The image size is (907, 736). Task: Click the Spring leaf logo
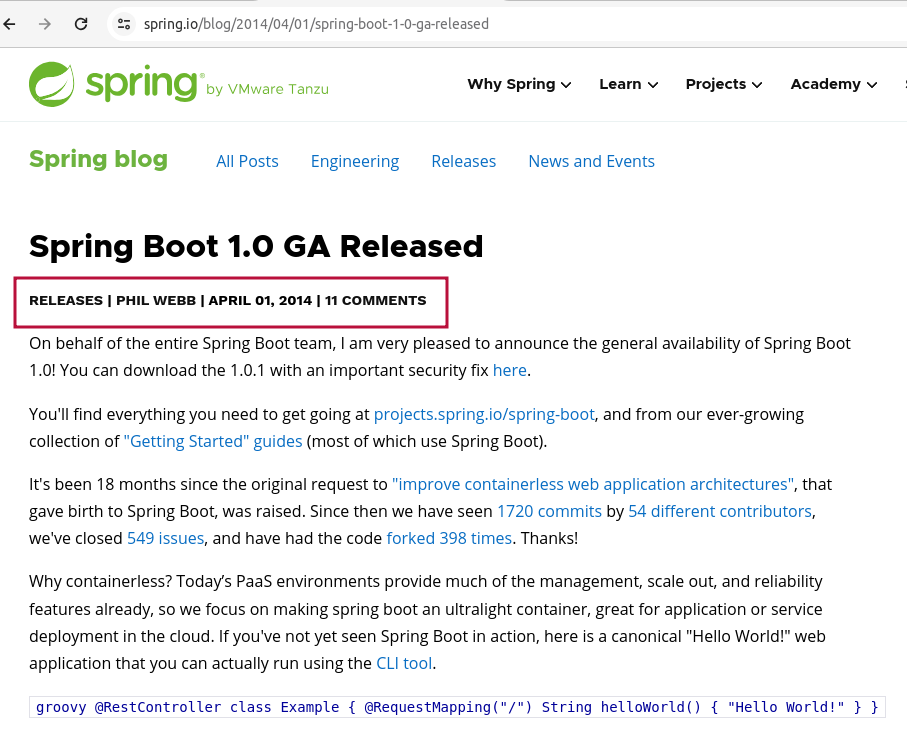pos(51,84)
